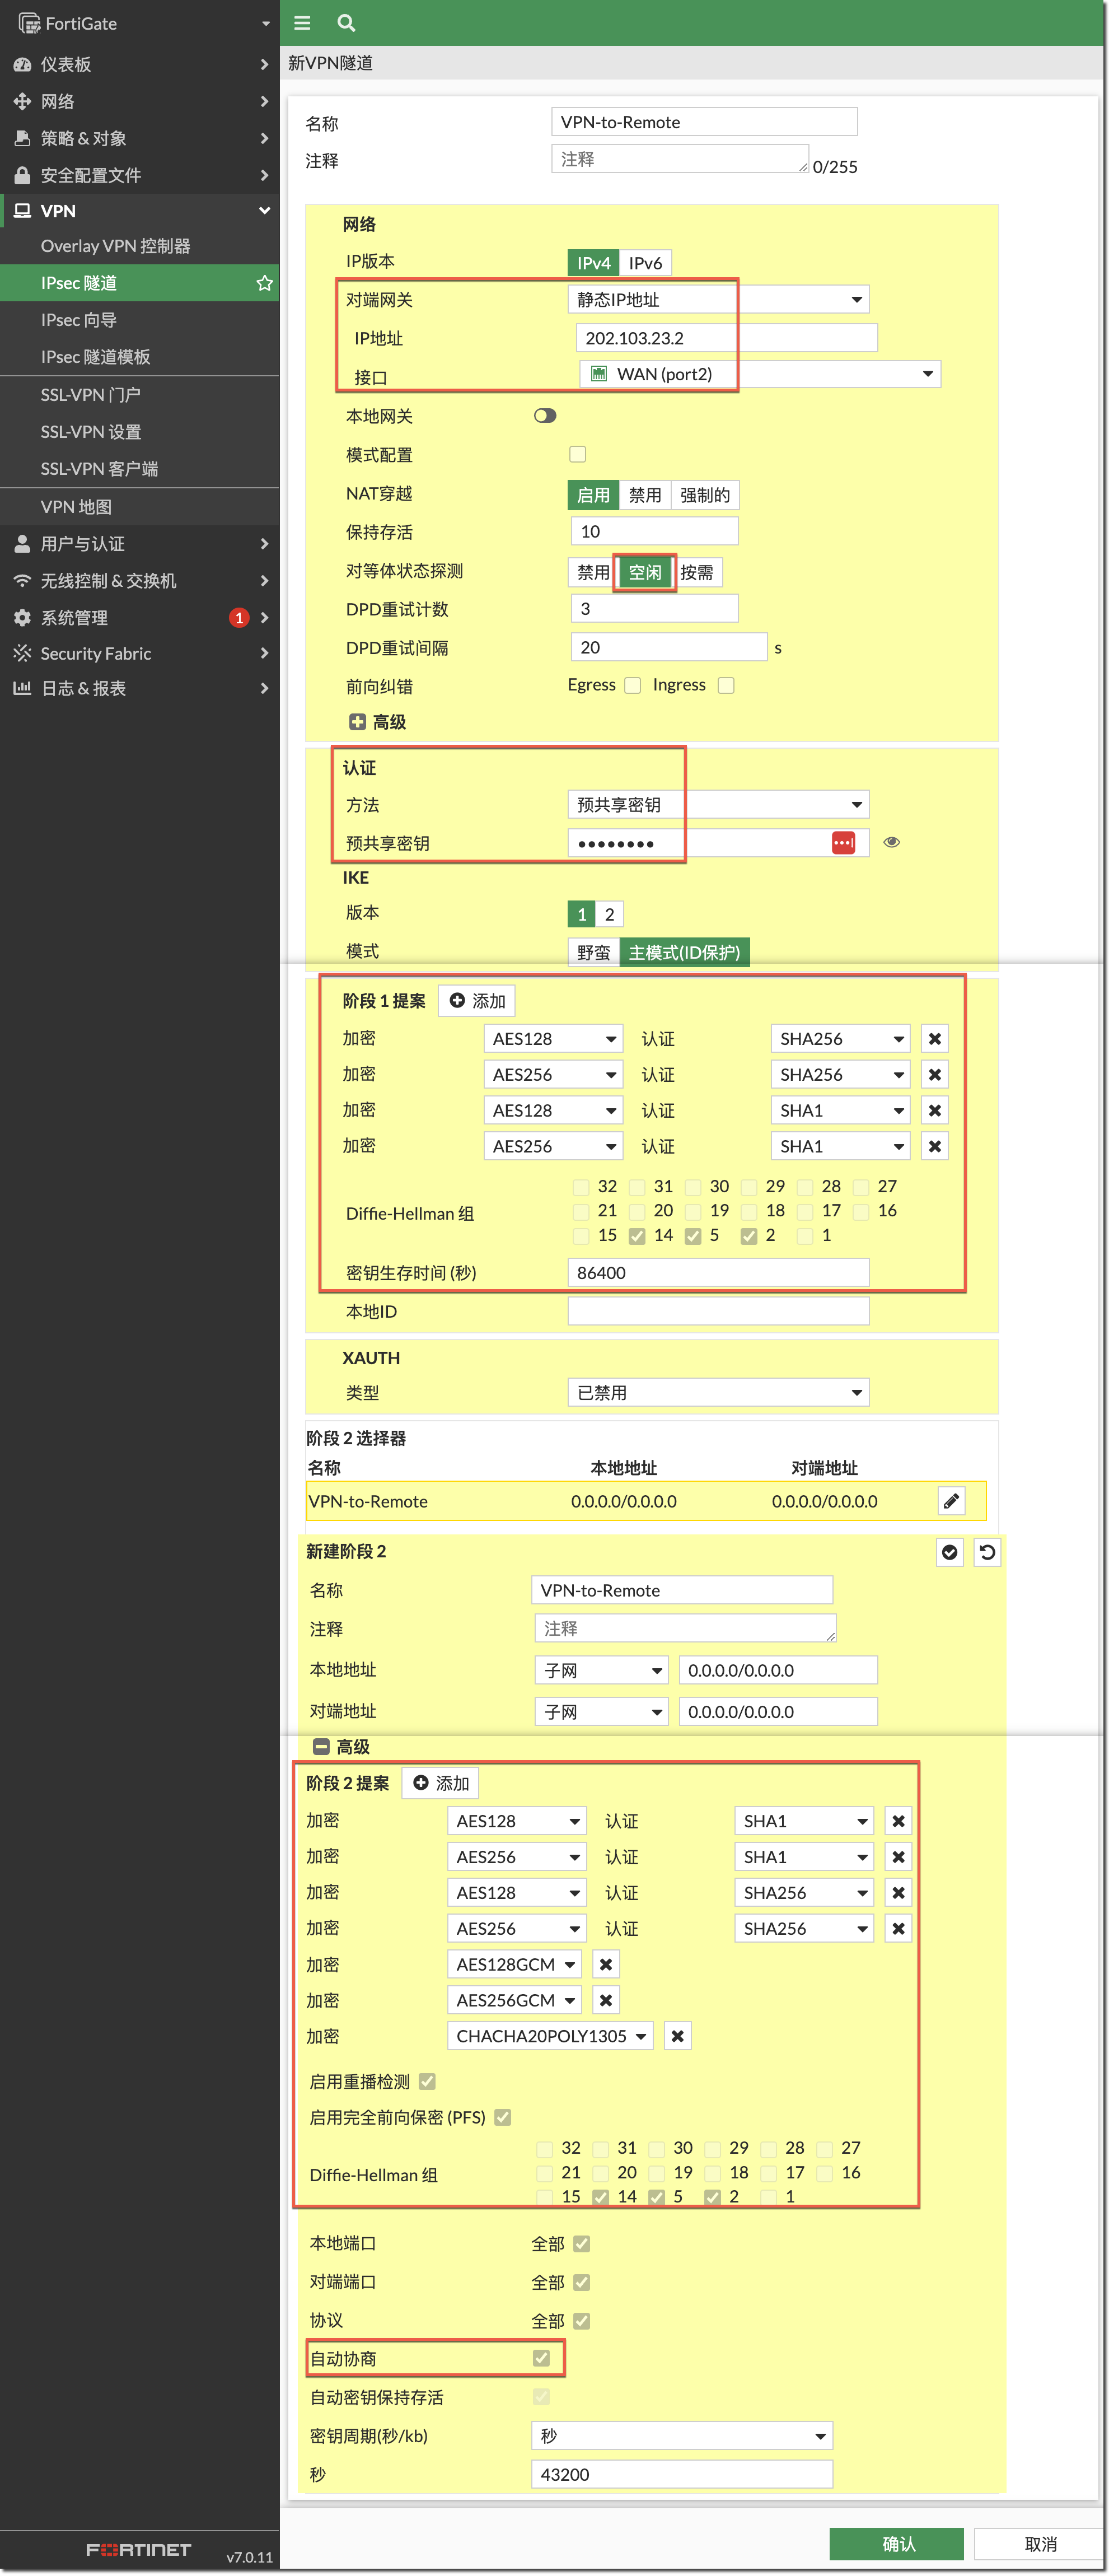The width and height of the screenshot is (1109, 2576).
Task: Delete the first Phase 1 AES128 SHA256 proposal
Action: [934, 1038]
